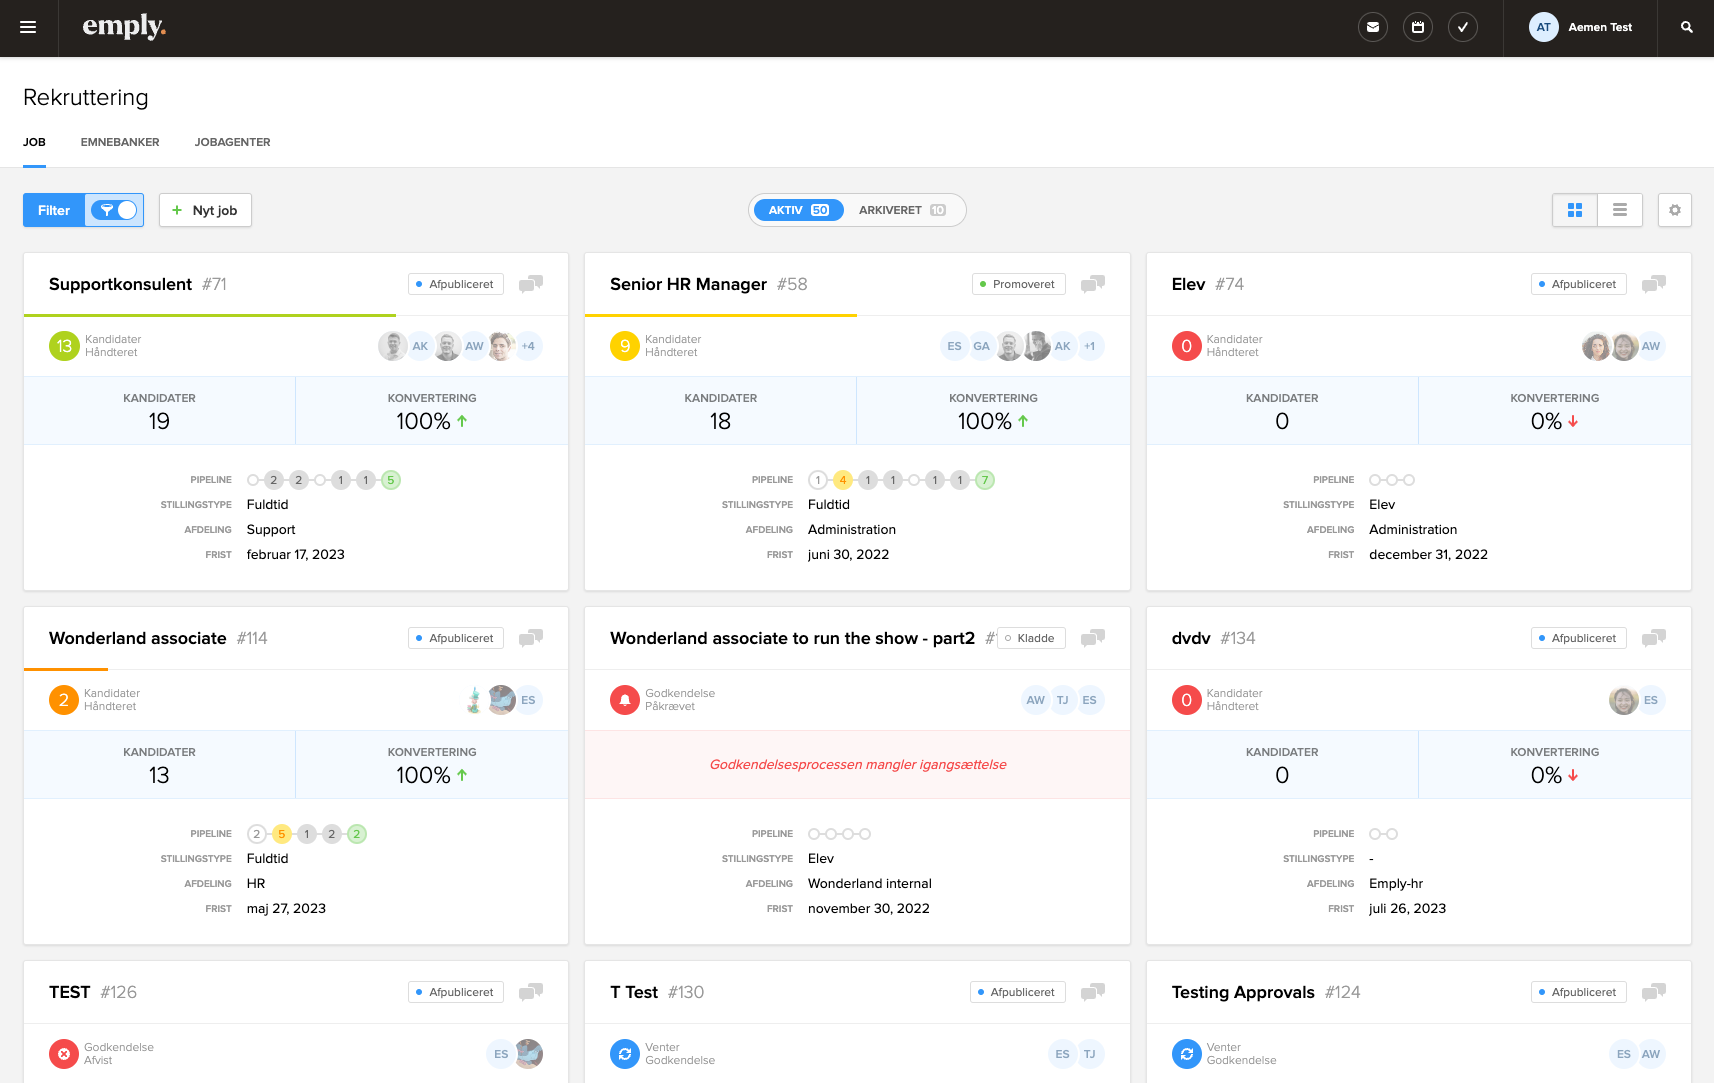1714x1083 pixels.
Task: Click the search magnifier icon
Action: click(x=1687, y=28)
